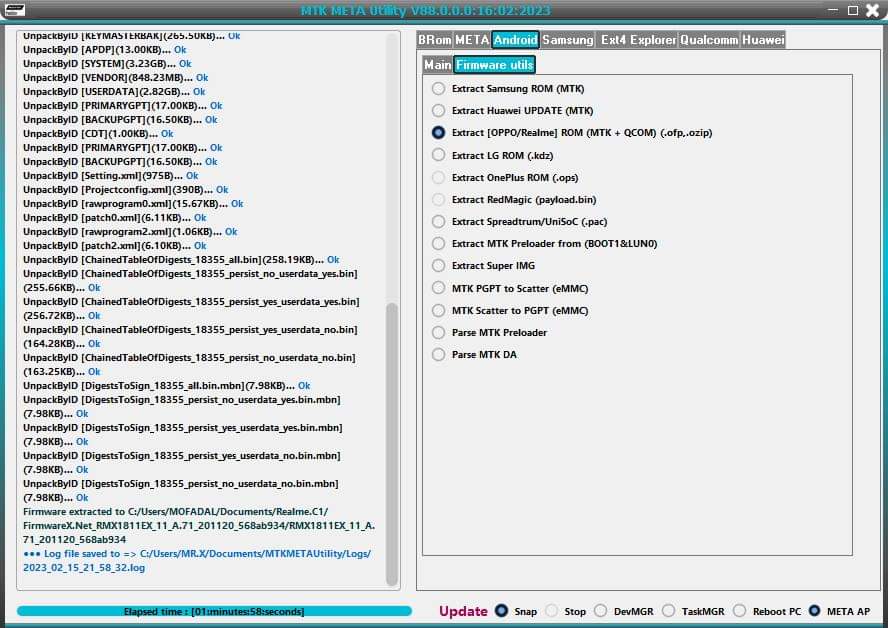Click the UnpackByID [rawprogram0.xml] log line
The width and height of the screenshot is (888, 628).
coord(133,203)
